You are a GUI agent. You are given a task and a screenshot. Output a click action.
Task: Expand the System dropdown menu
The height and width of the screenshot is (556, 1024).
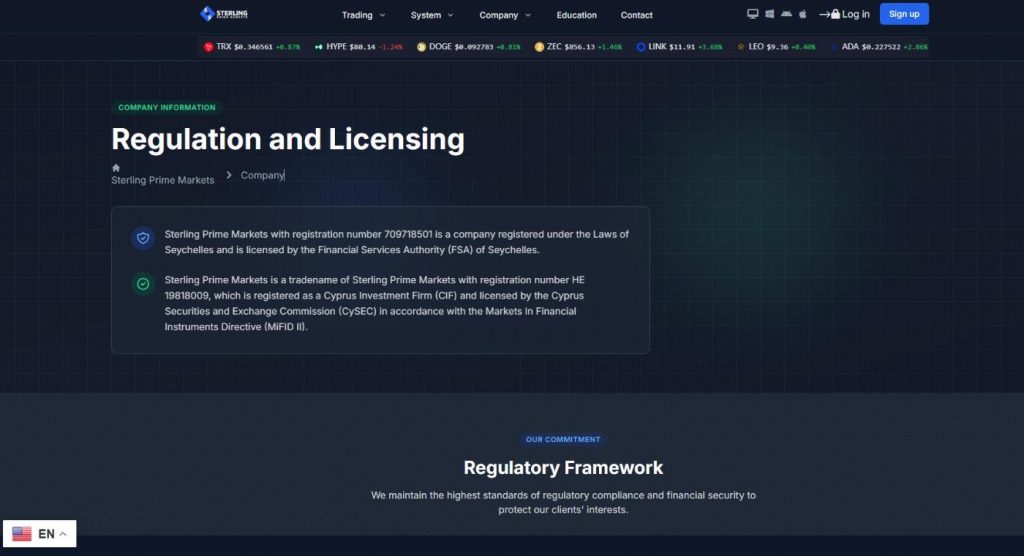coord(432,15)
